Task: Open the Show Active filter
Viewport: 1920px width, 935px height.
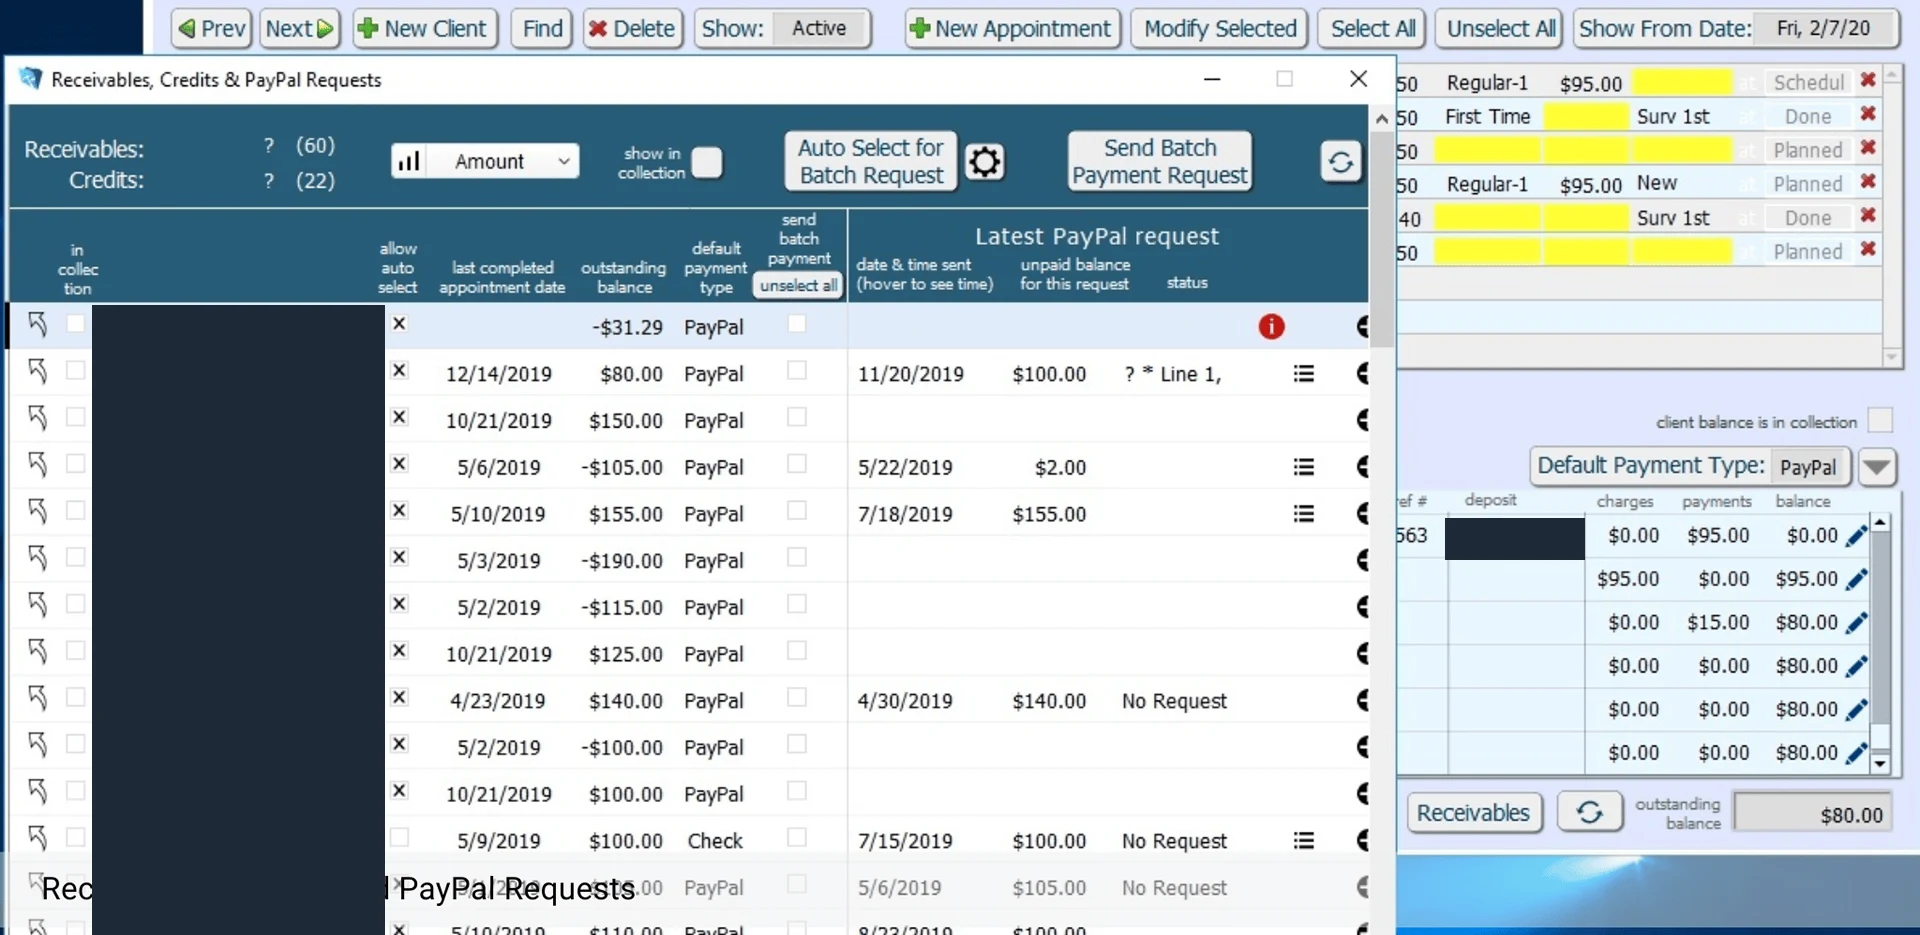Action: point(819,28)
